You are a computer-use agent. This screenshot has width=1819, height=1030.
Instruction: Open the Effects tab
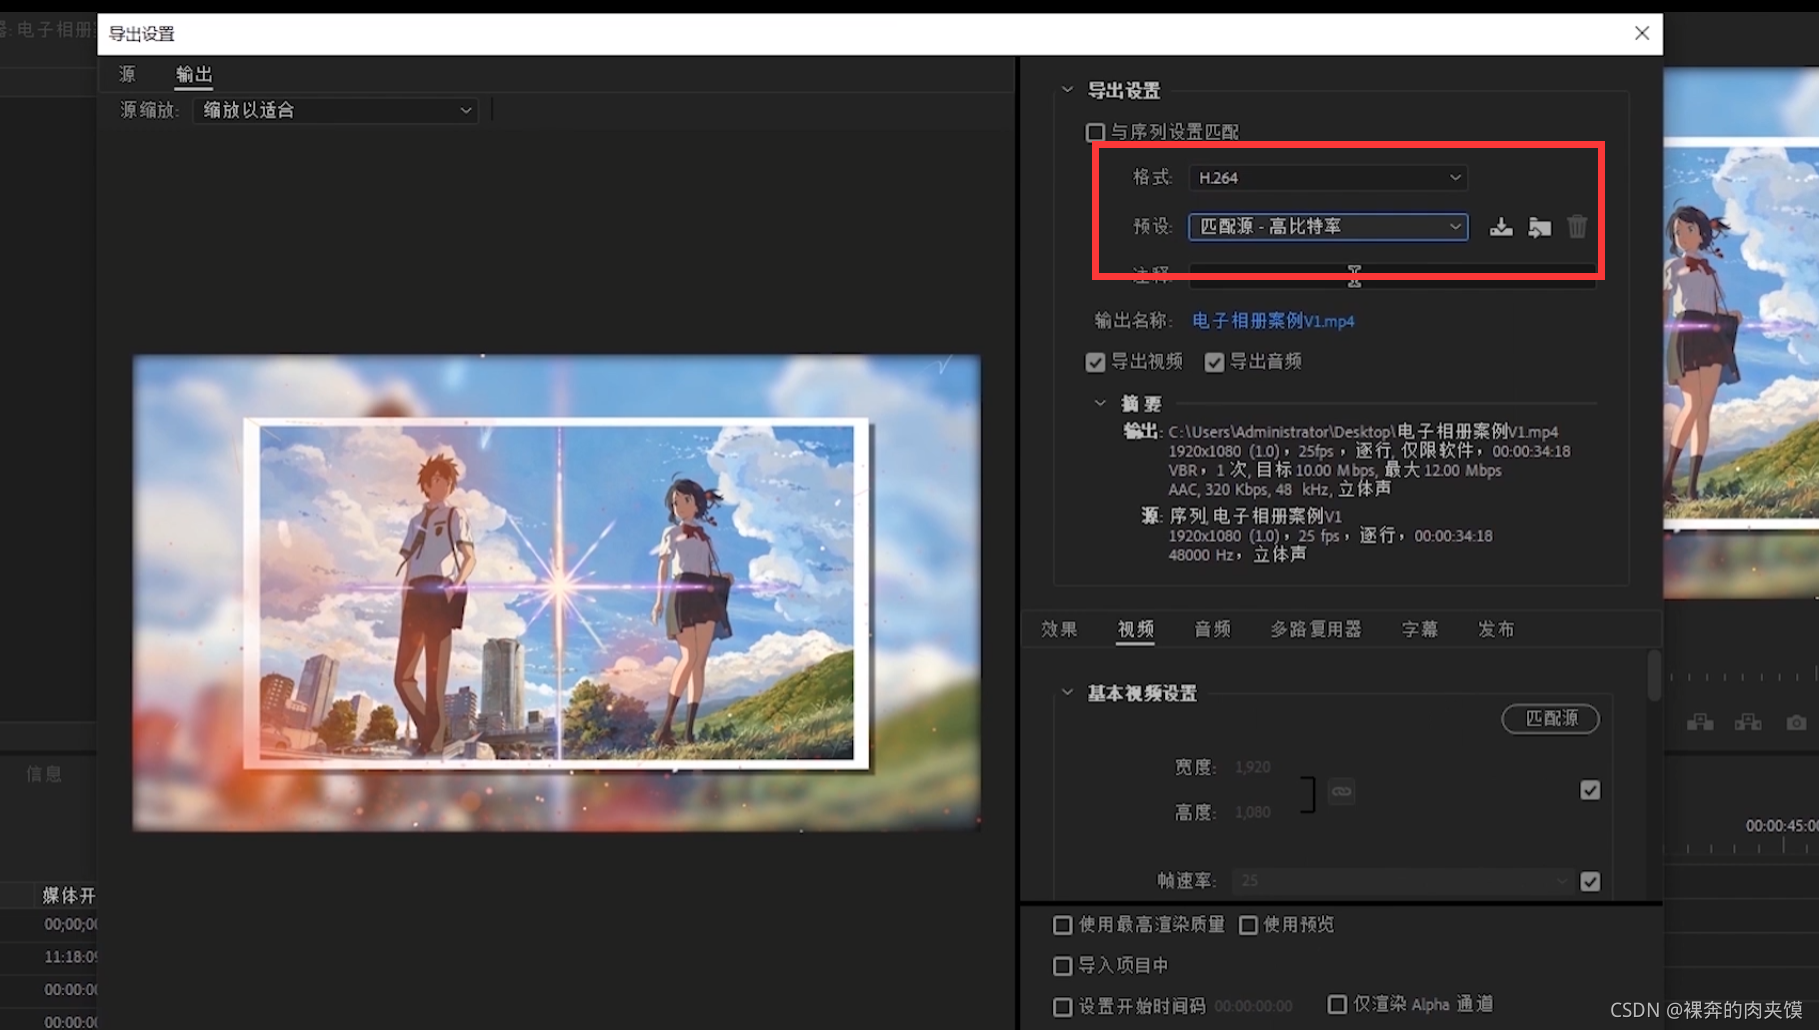(1059, 629)
